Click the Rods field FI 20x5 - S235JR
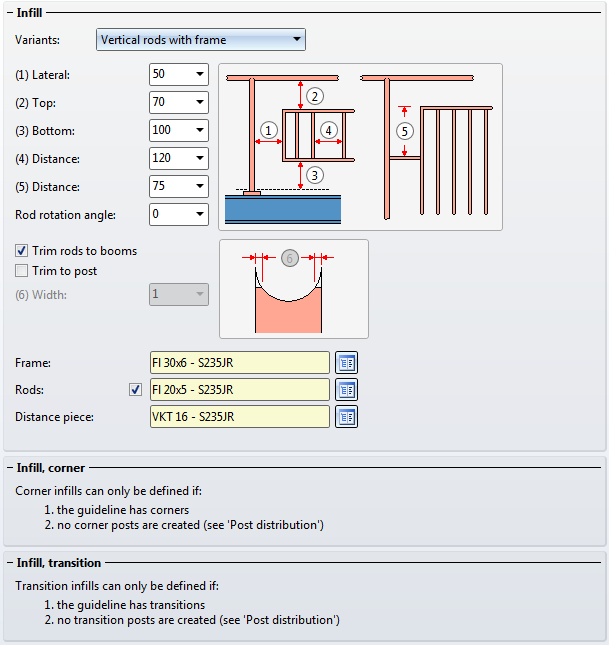The height and width of the screenshot is (645, 609). (x=240, y=390)
